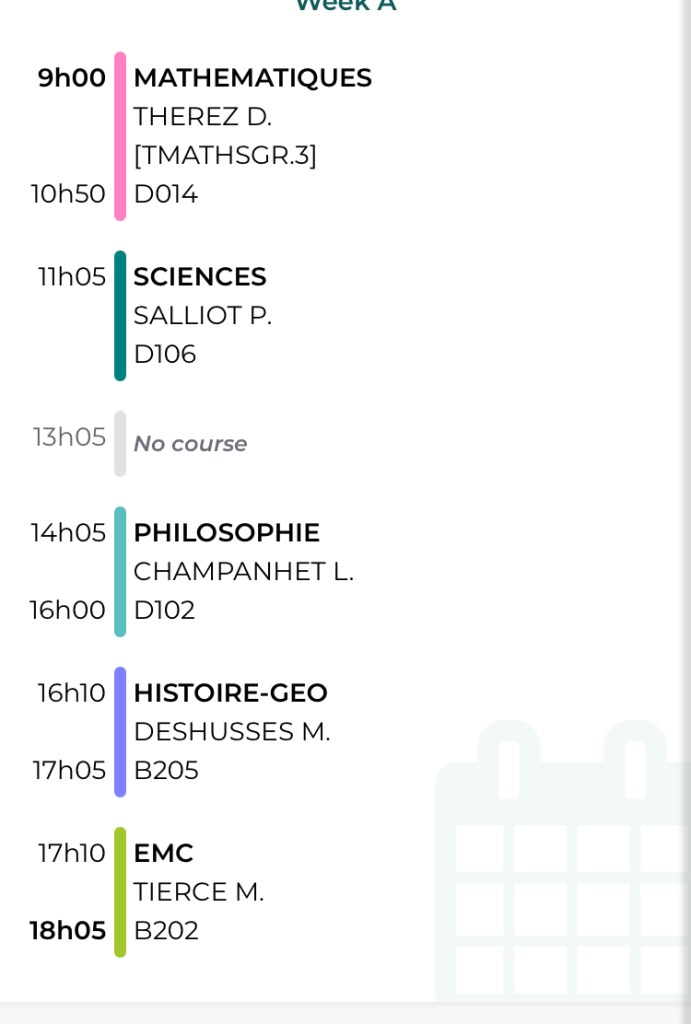691x1024 pixels.
Task: Open the EMC course entry
Action: click(163, 853)
